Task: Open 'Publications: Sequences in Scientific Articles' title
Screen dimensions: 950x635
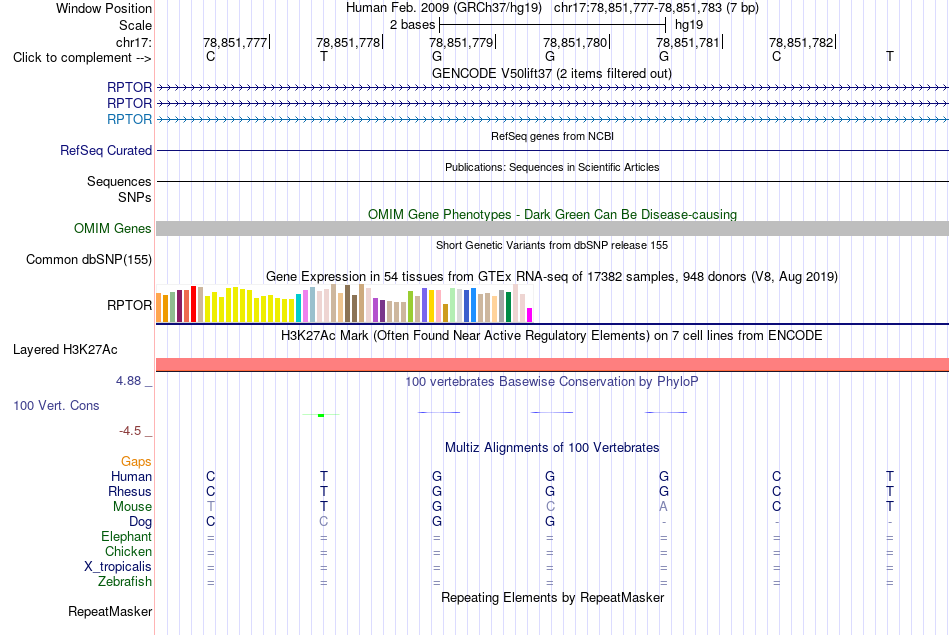Action: [x=552, y=167]
